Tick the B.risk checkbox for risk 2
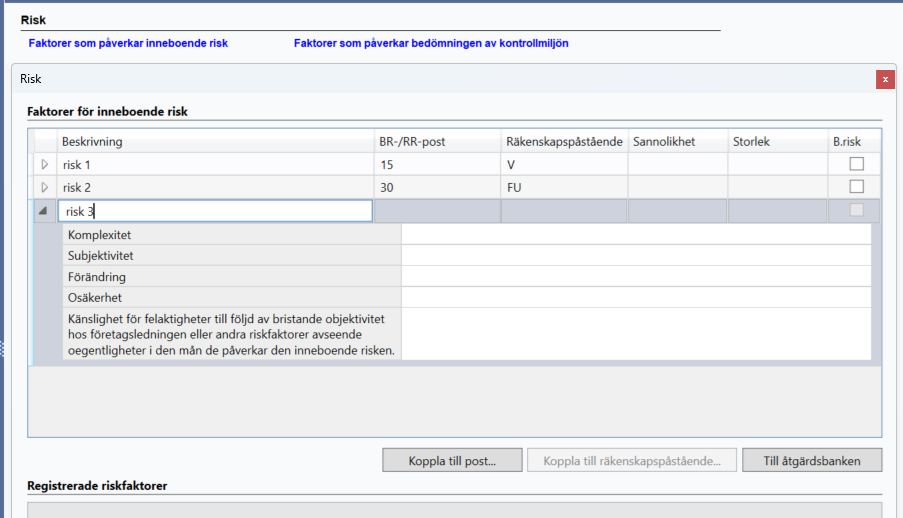The height and width of the screenshot is (518, 903). pyautogui.click(x=856, y=187)
